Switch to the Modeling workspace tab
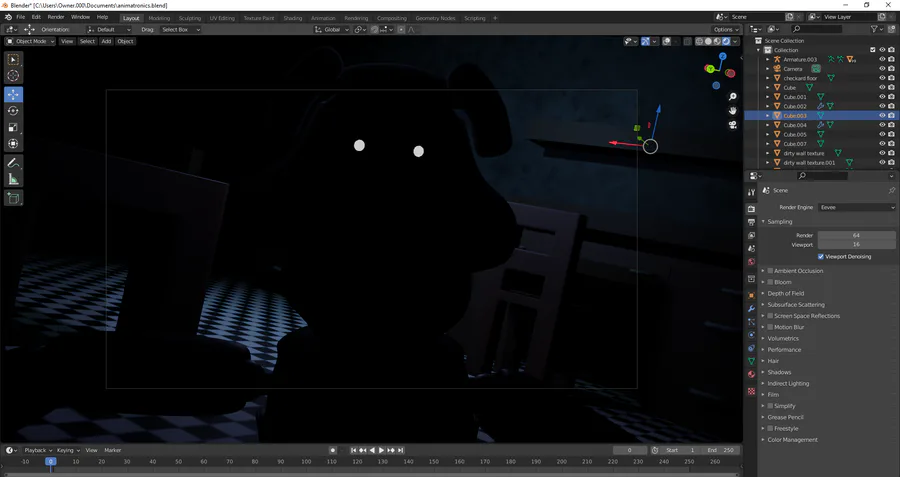This screenshot has height=477, width=900. 159,18
